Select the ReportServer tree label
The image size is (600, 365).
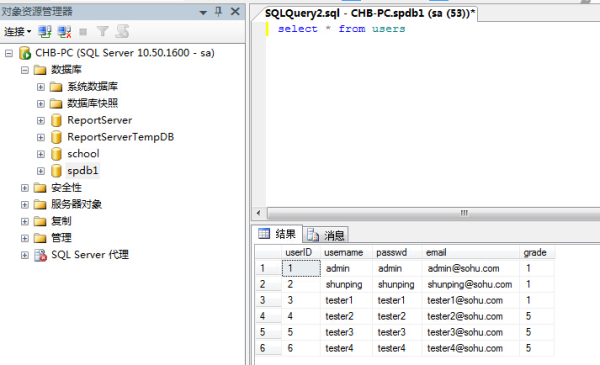[x=99, y=120]
